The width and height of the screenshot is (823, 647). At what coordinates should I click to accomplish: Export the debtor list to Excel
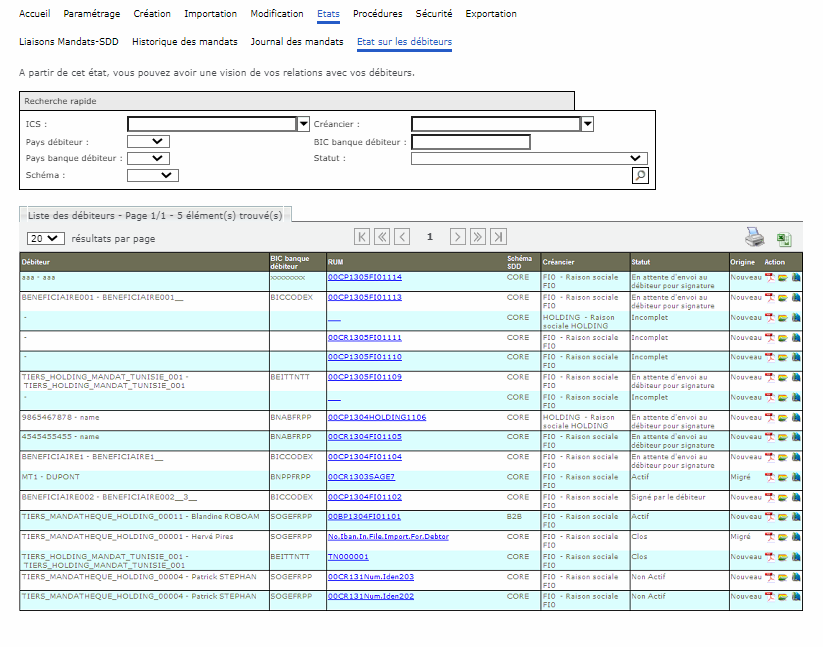point(785,238)
